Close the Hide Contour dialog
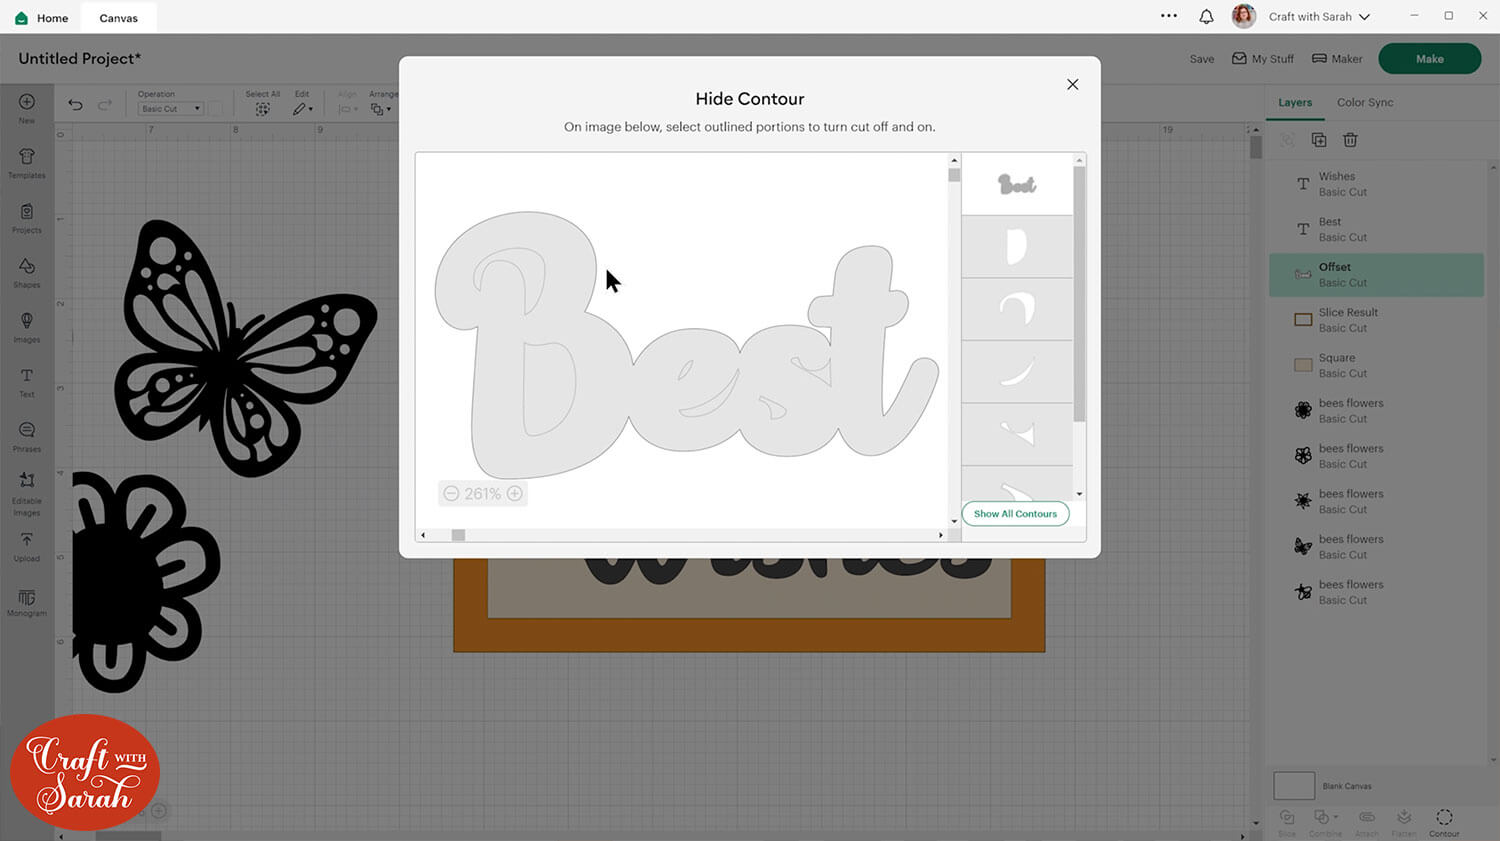1500x841 pixels. pos(1072,85)
